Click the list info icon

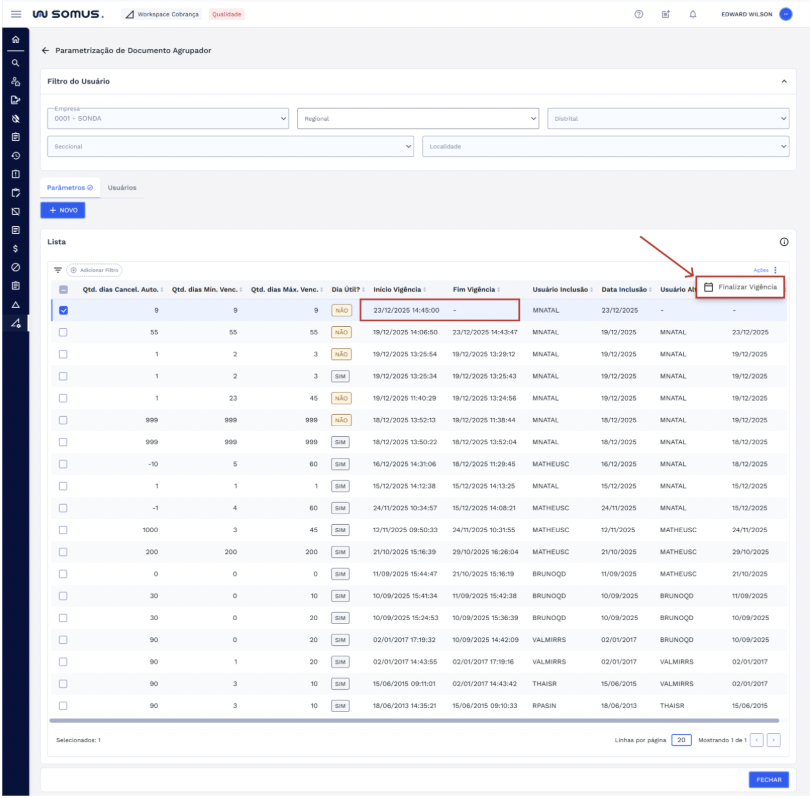pyautogui.click(x=783, y=242)
